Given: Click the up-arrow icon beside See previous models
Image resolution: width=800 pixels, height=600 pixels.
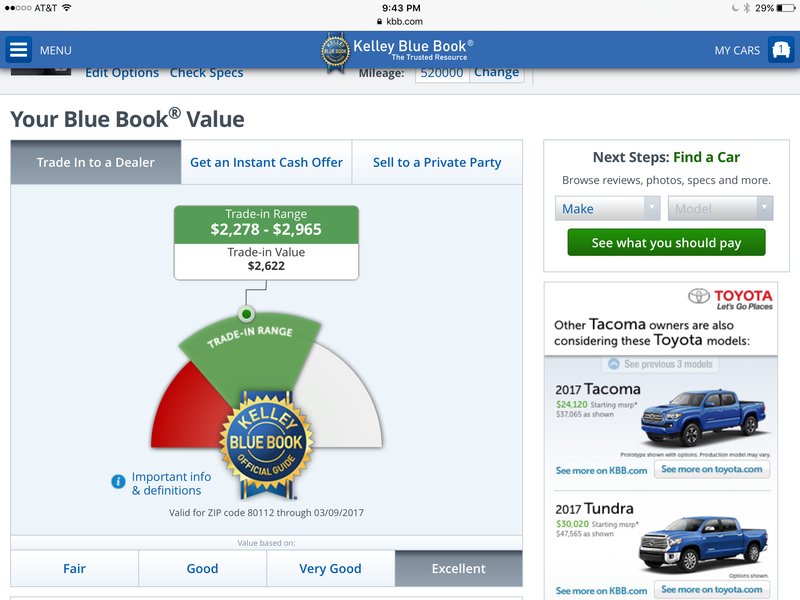Looking at the screenshot, I should pos(614,364).
